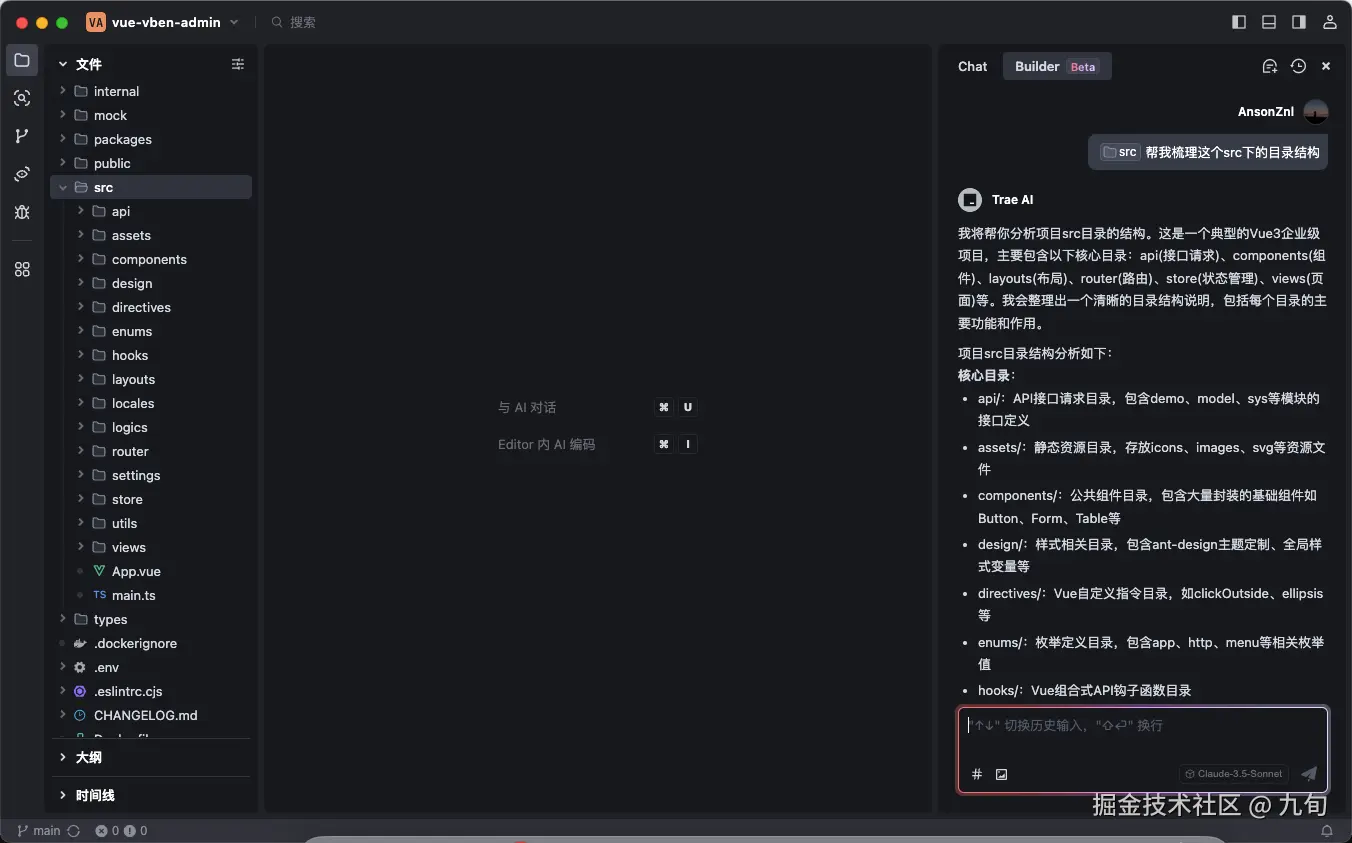Click the file panel filter settings icon
The image size is (1352, 843).
click(238, 64)
